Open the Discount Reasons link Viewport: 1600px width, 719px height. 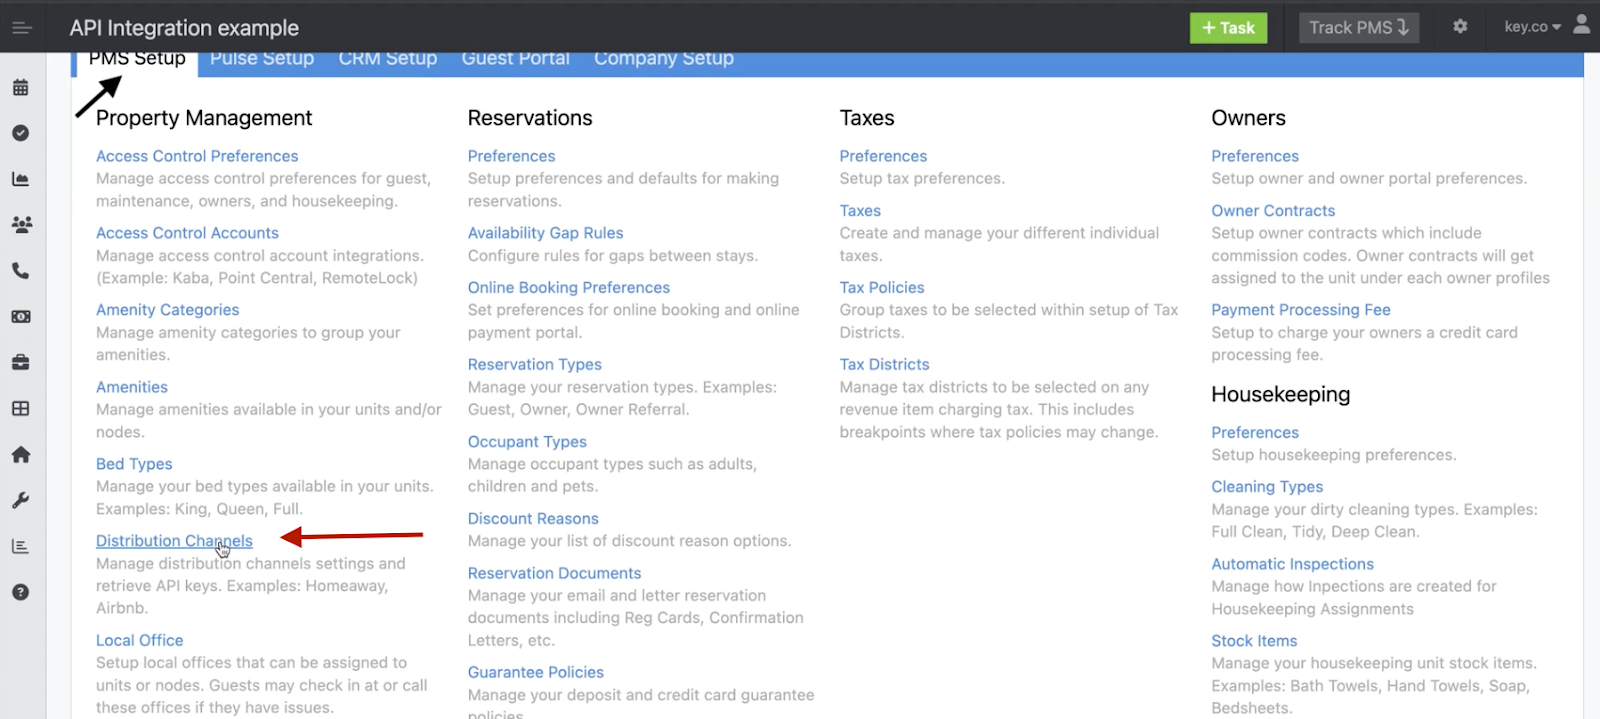(533, 518)
